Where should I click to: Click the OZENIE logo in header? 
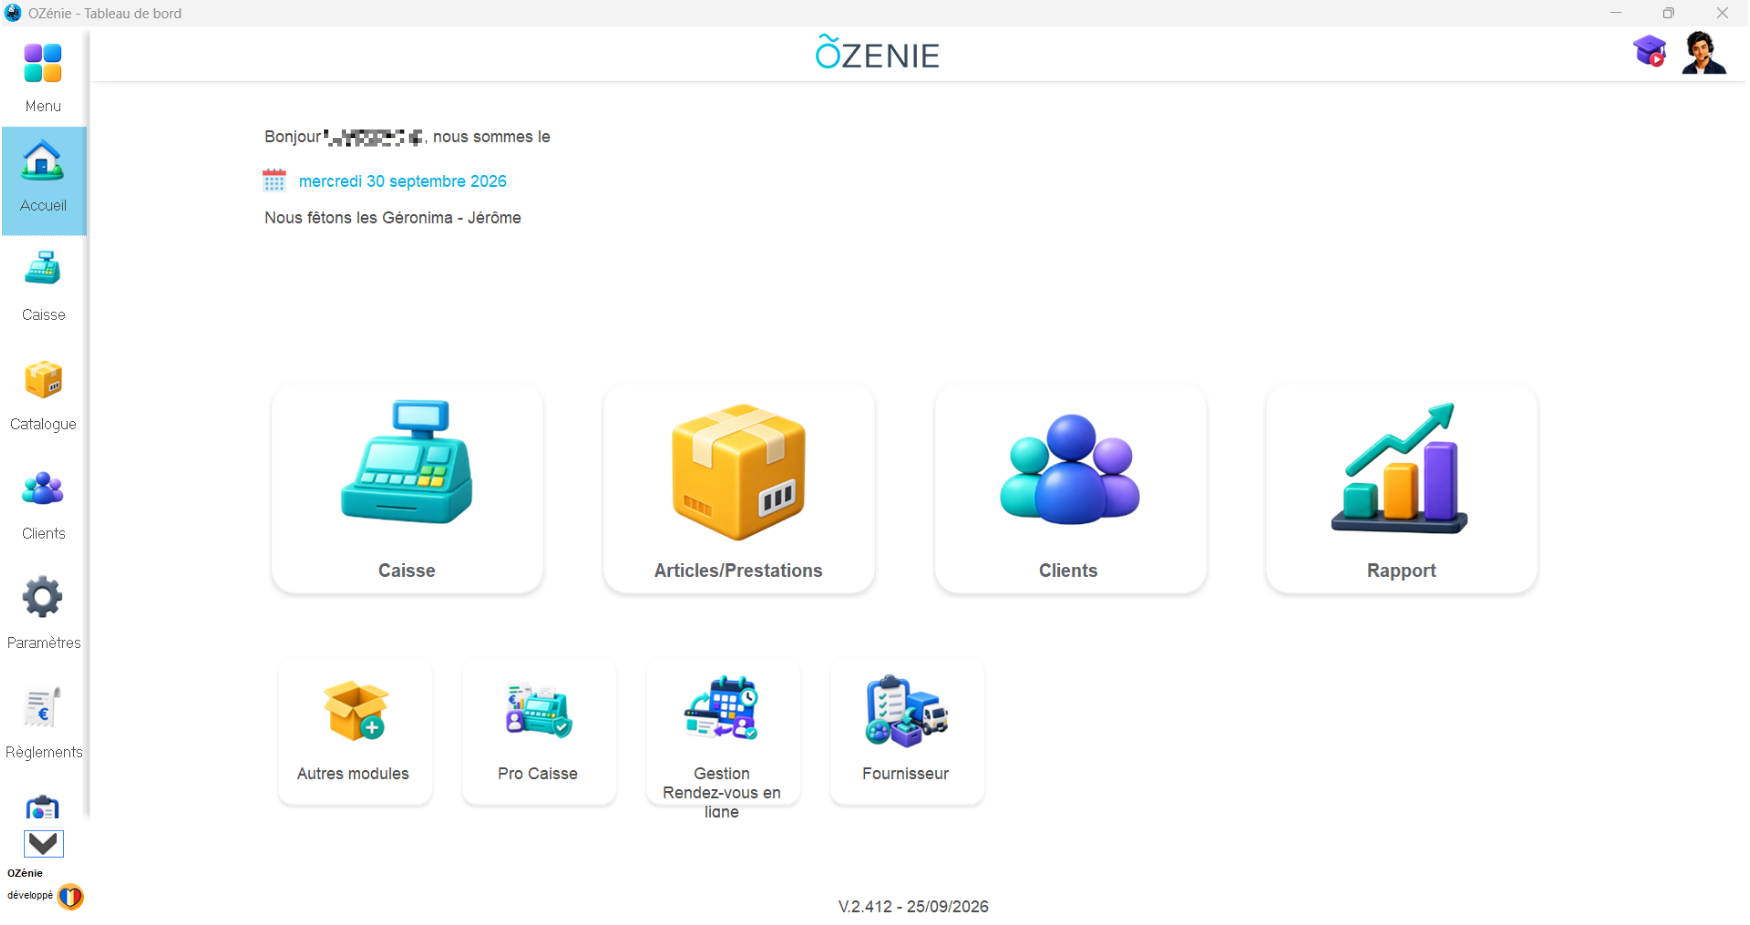pyautogui.click(x=877, y=53)
